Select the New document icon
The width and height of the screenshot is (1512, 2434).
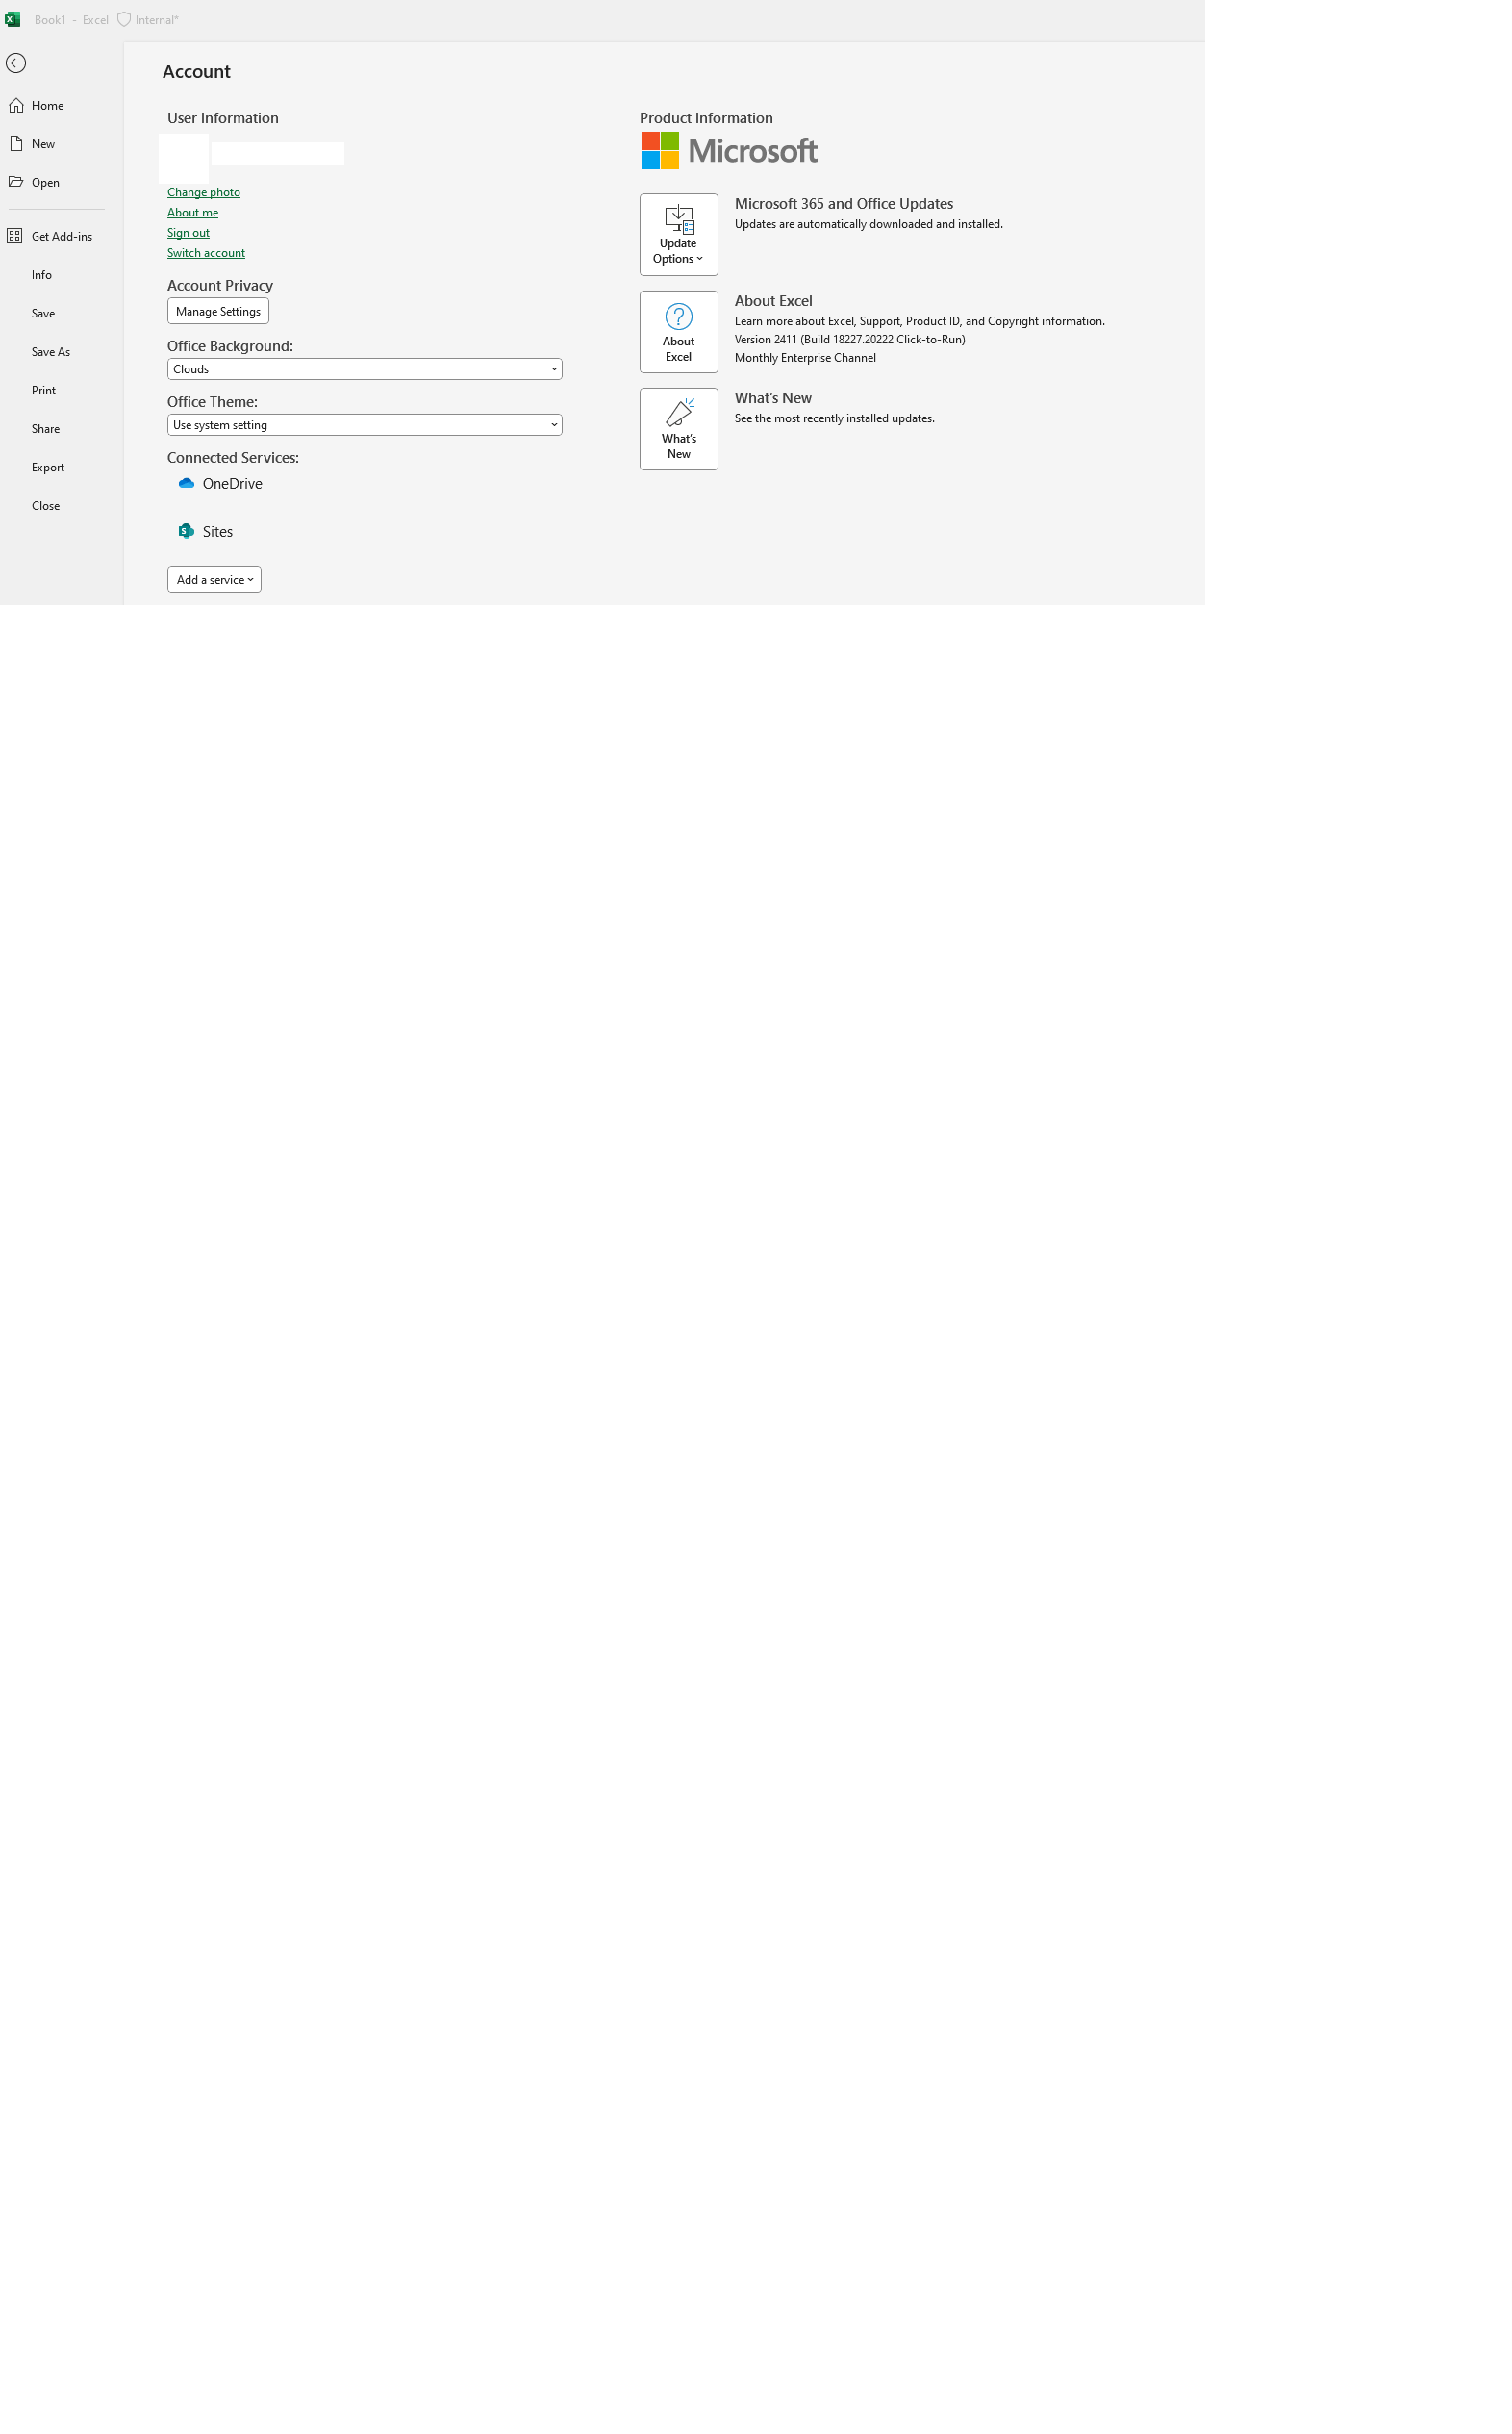coord(16,144)
